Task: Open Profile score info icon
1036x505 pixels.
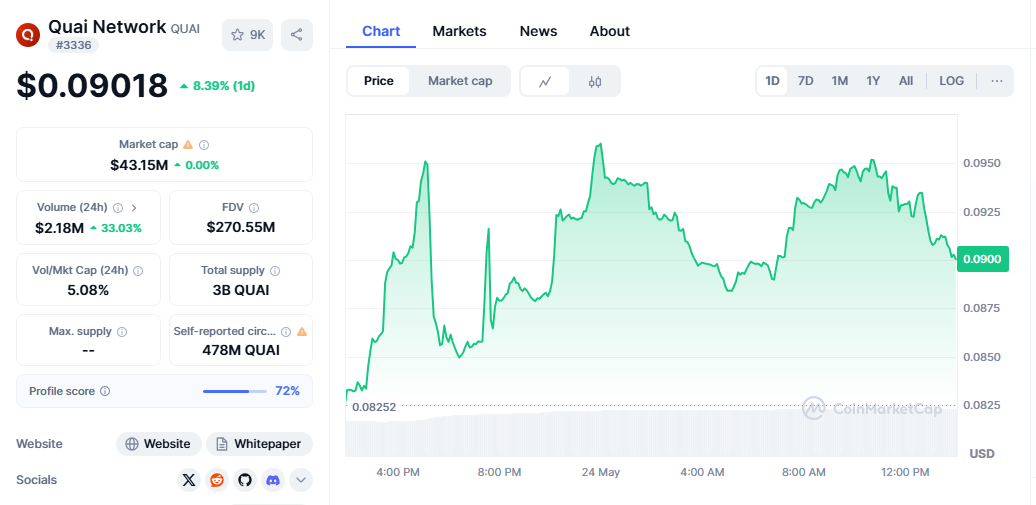Action: pyautogui.click(x=105, y=391)
